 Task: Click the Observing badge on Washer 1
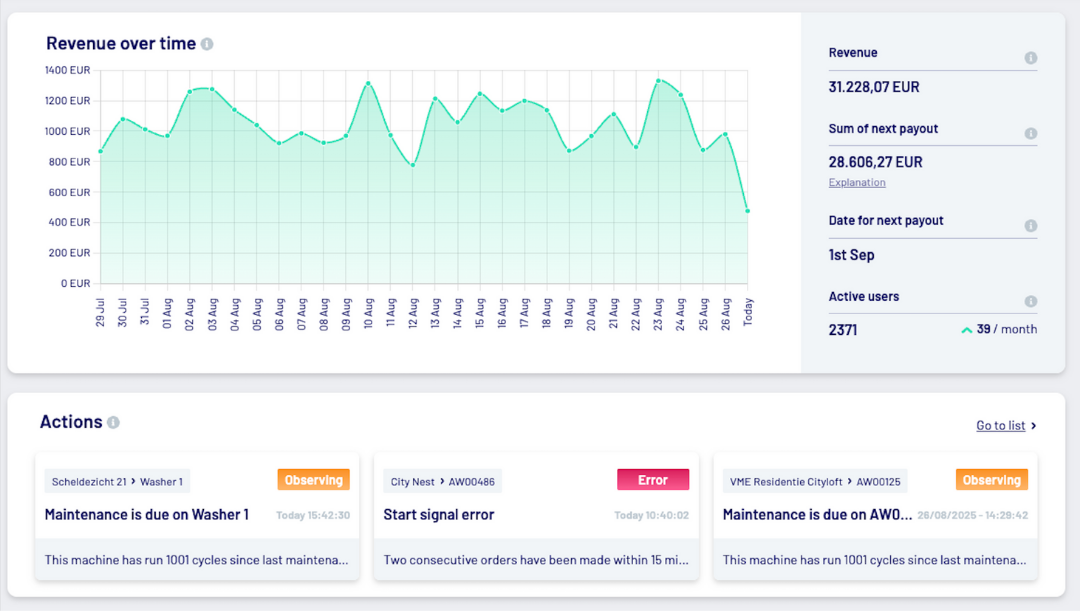[313, 479]
